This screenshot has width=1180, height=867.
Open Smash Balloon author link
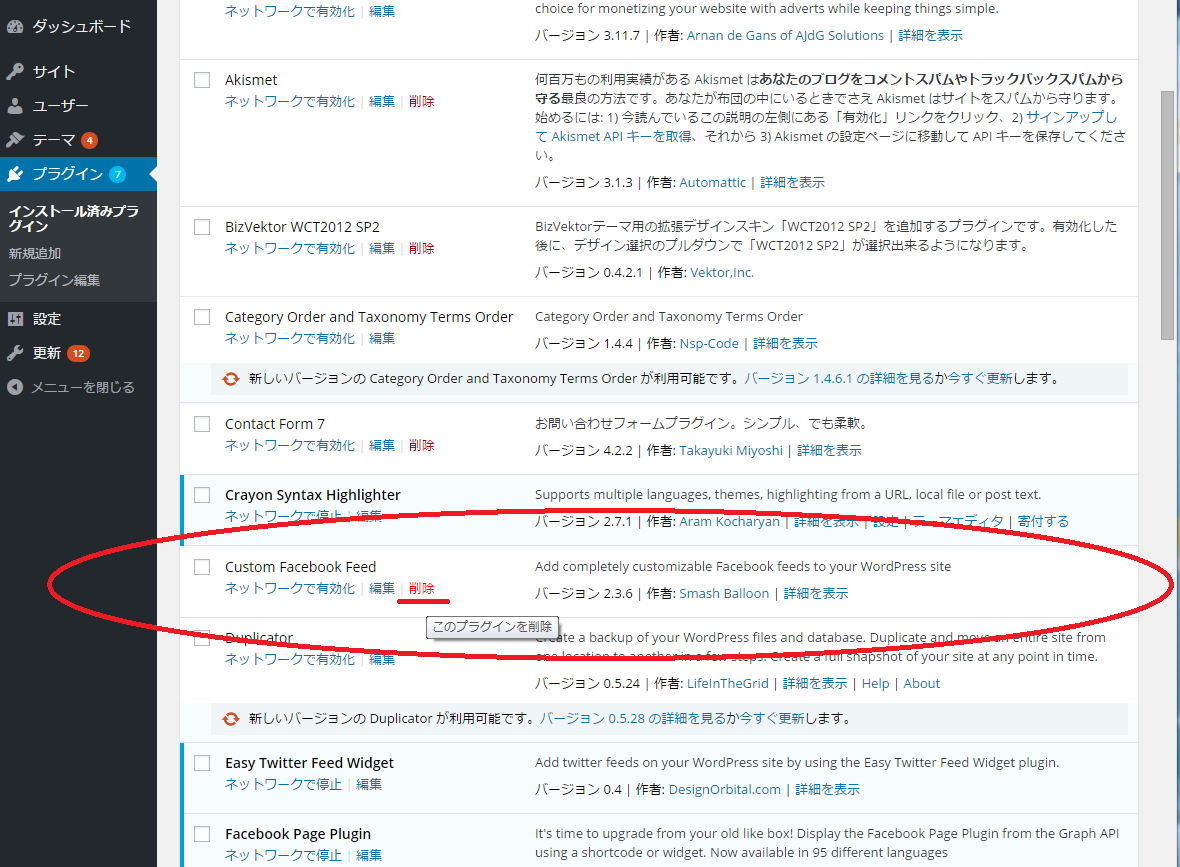tap(724, 594)
